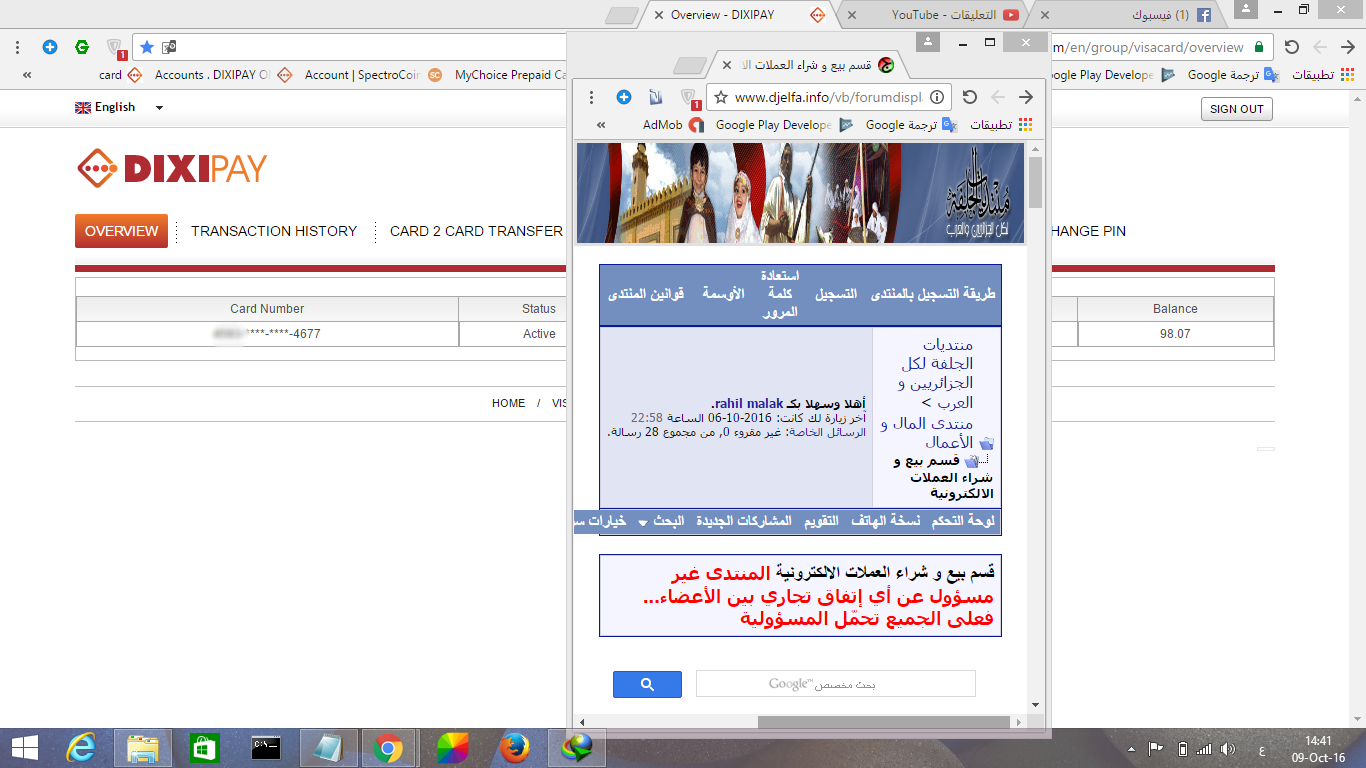Click volume icon in system tray

click(1228, 749)
